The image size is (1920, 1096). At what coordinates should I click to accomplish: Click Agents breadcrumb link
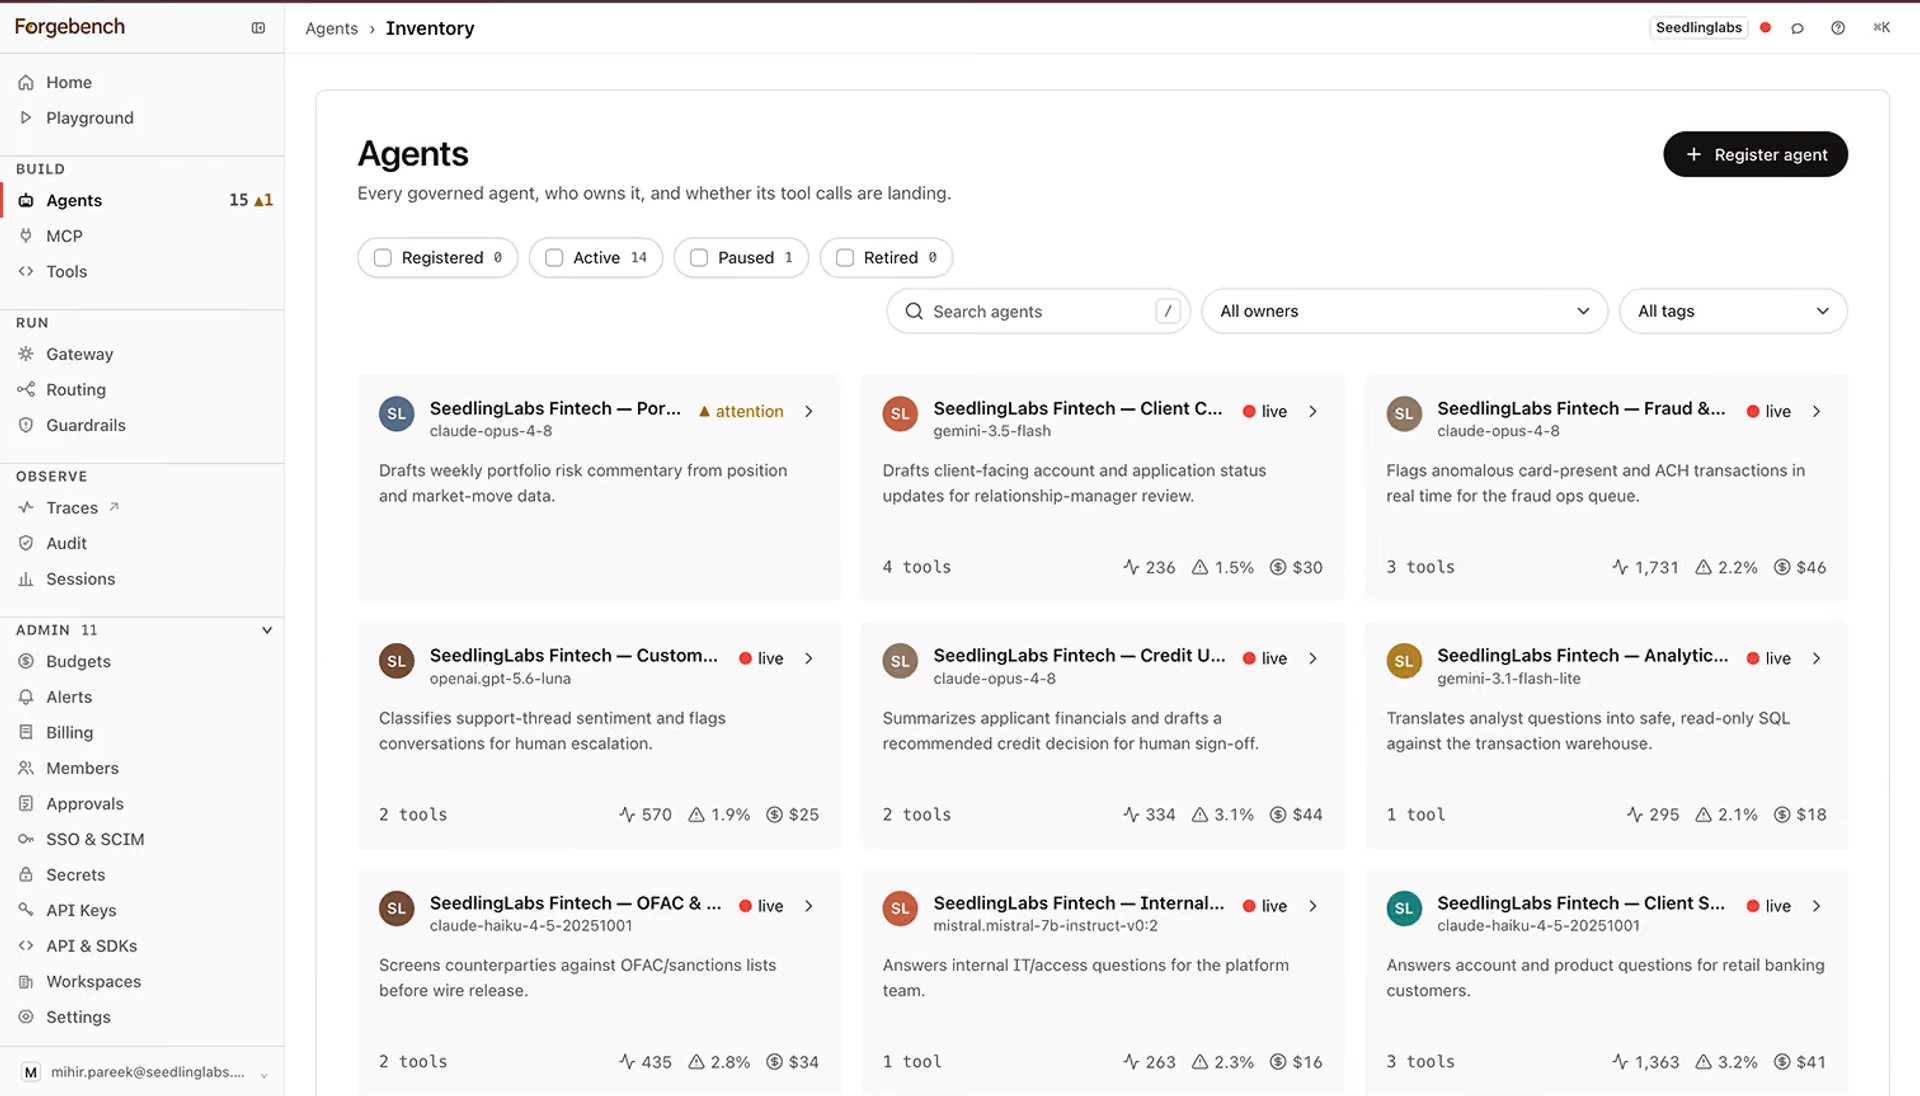pyautogui.click(x=331, y=28)
